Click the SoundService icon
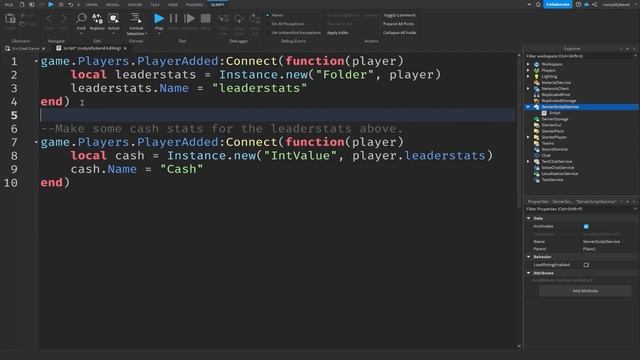This screenshot has width=640, height=360. click(x=537, y=149)
